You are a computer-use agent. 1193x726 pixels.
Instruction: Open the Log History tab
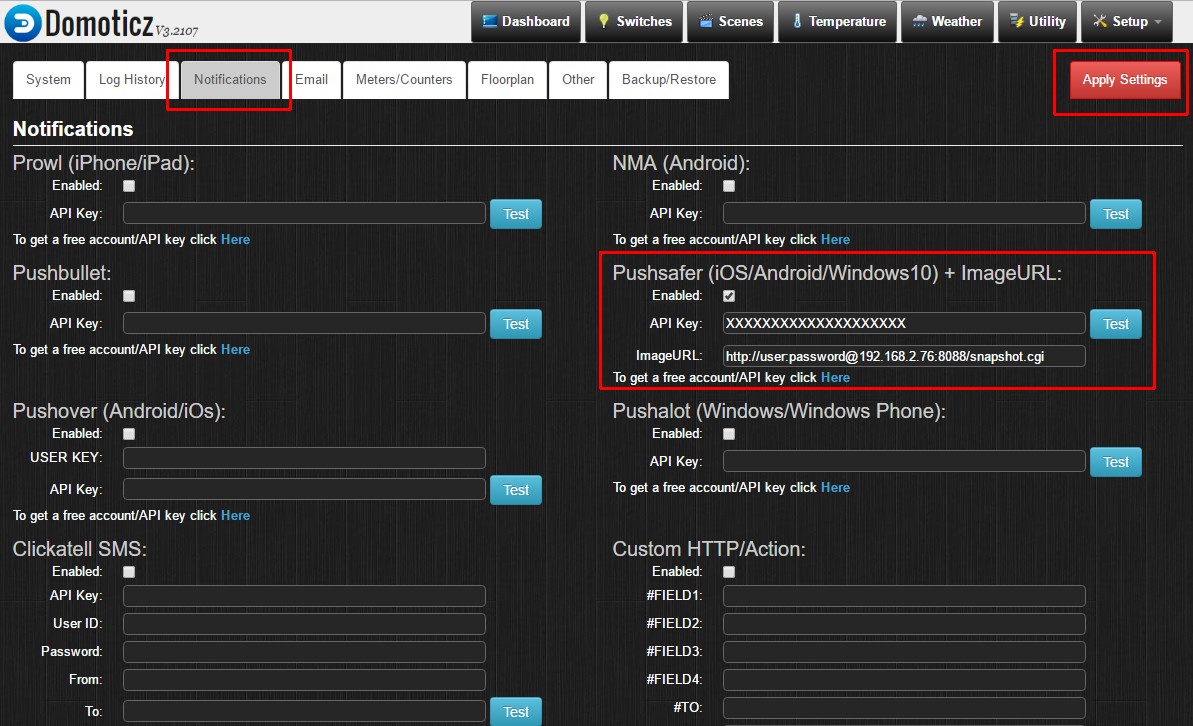click(132, 80)
